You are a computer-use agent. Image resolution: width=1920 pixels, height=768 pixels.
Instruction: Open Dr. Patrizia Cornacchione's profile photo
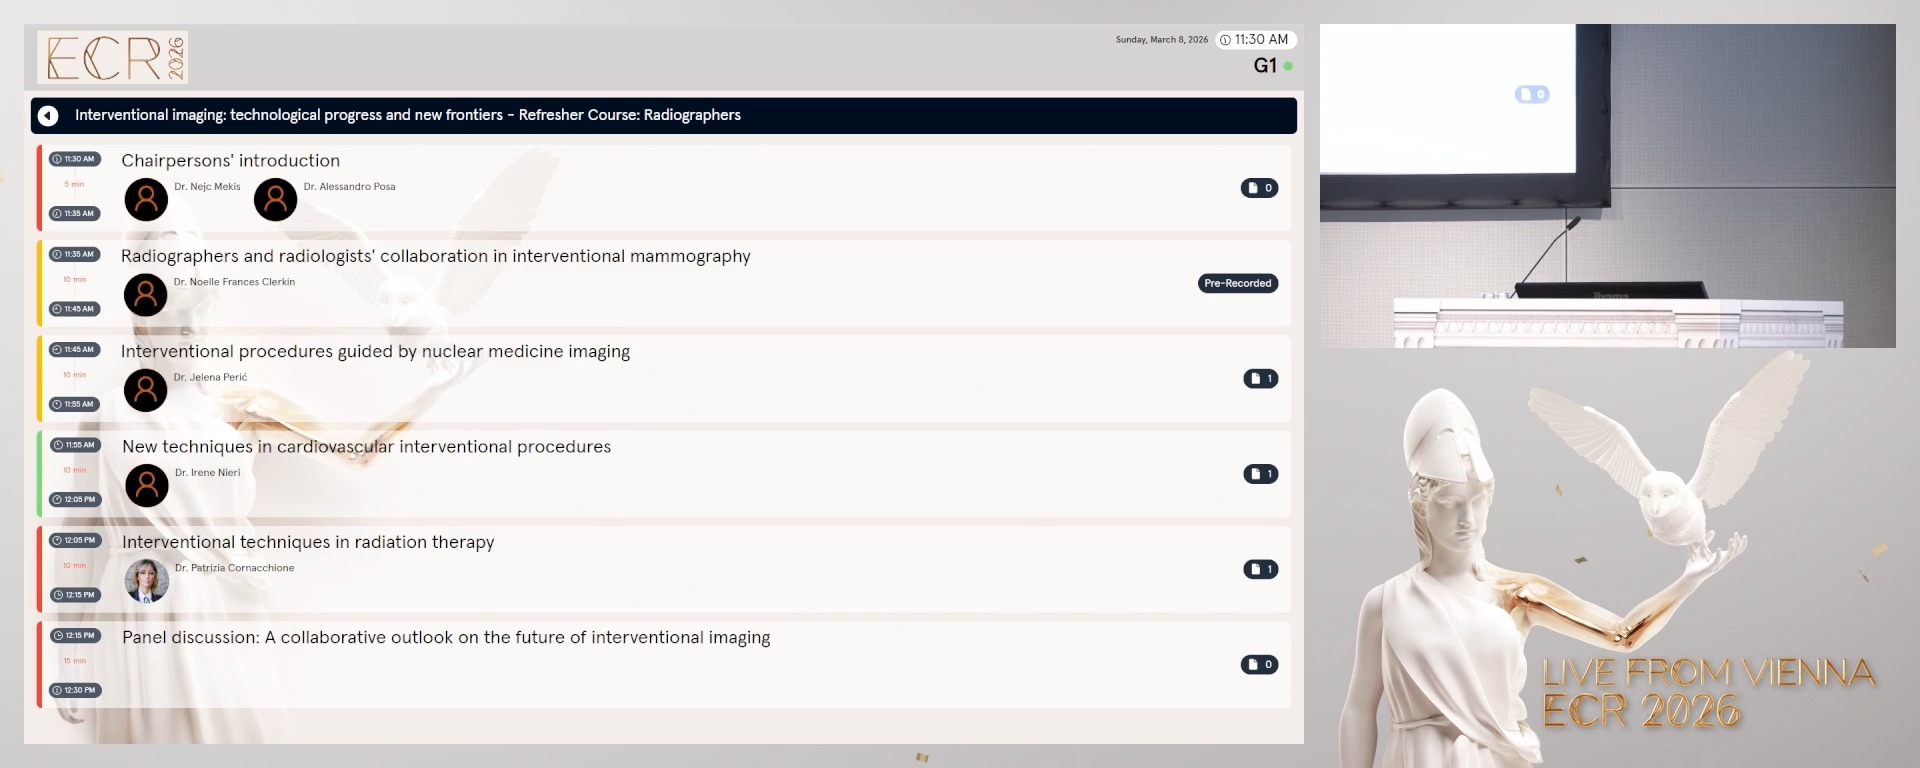tap(147, 581)
